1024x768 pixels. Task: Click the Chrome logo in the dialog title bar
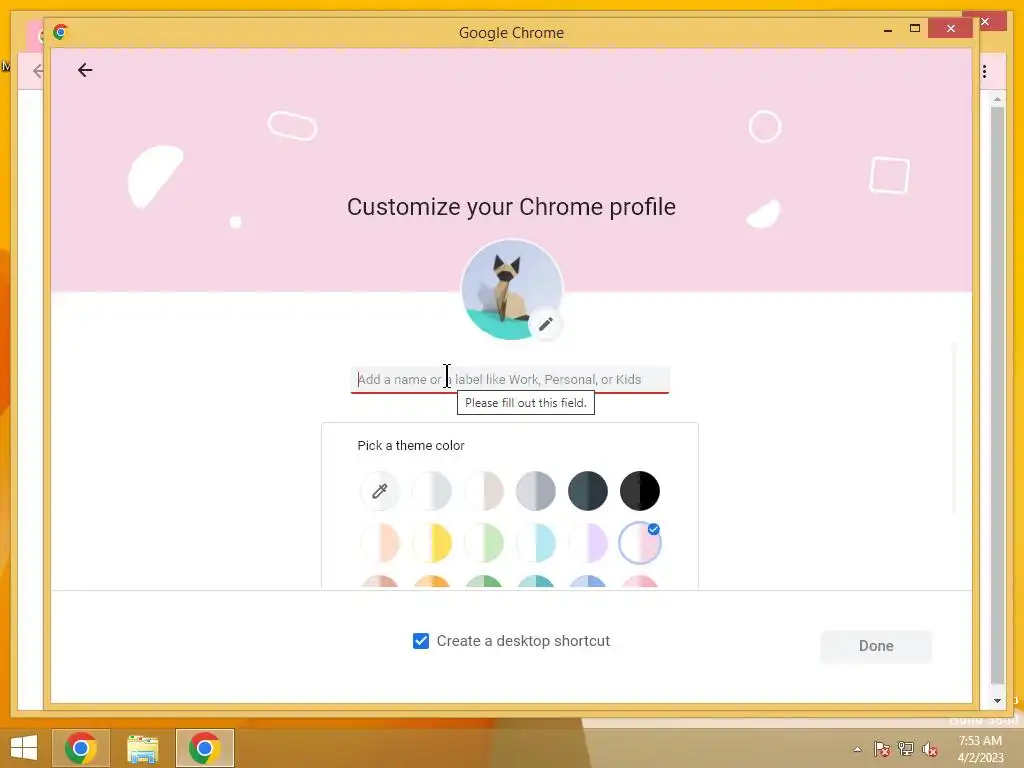point(60,32)
